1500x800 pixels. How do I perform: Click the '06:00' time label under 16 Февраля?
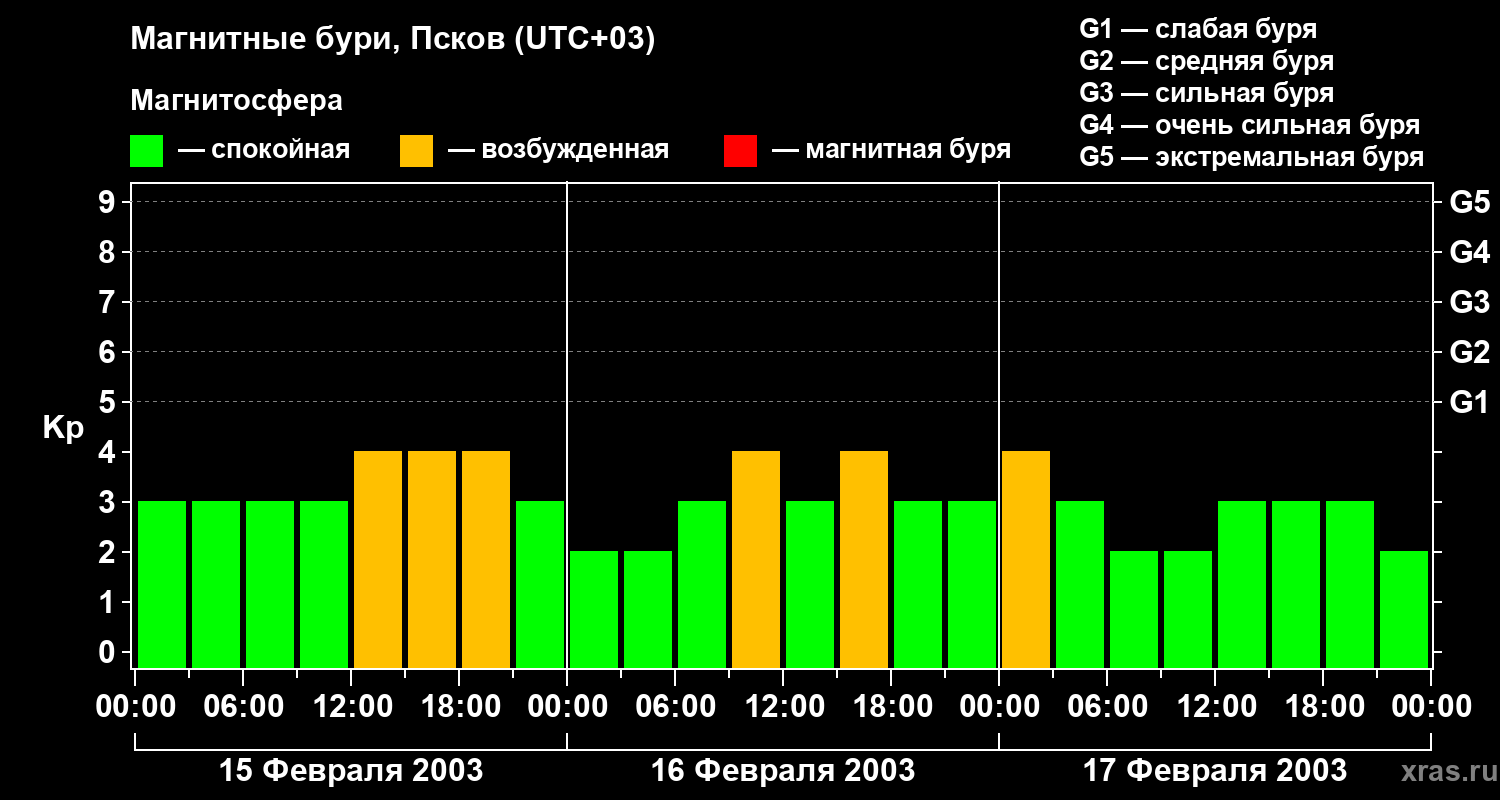675,707
